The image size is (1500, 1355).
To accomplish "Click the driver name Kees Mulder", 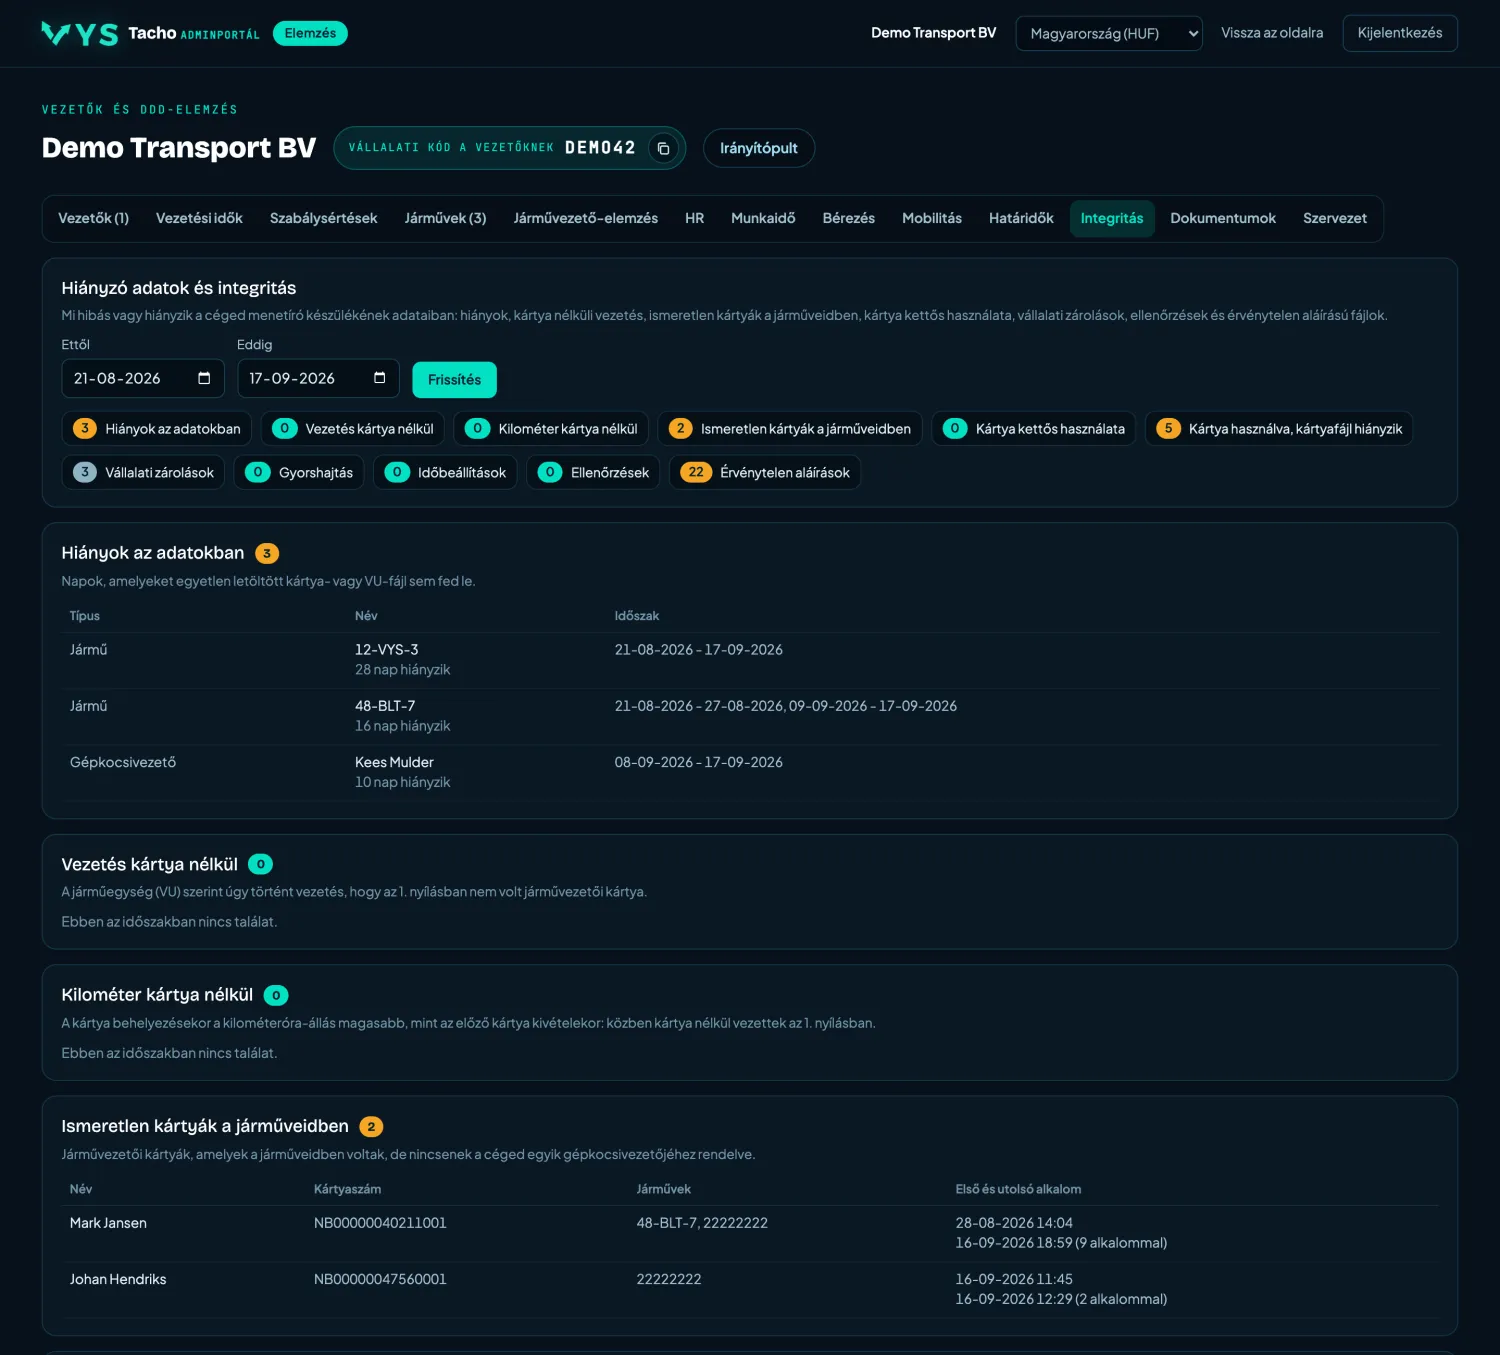I will (394, 762).
